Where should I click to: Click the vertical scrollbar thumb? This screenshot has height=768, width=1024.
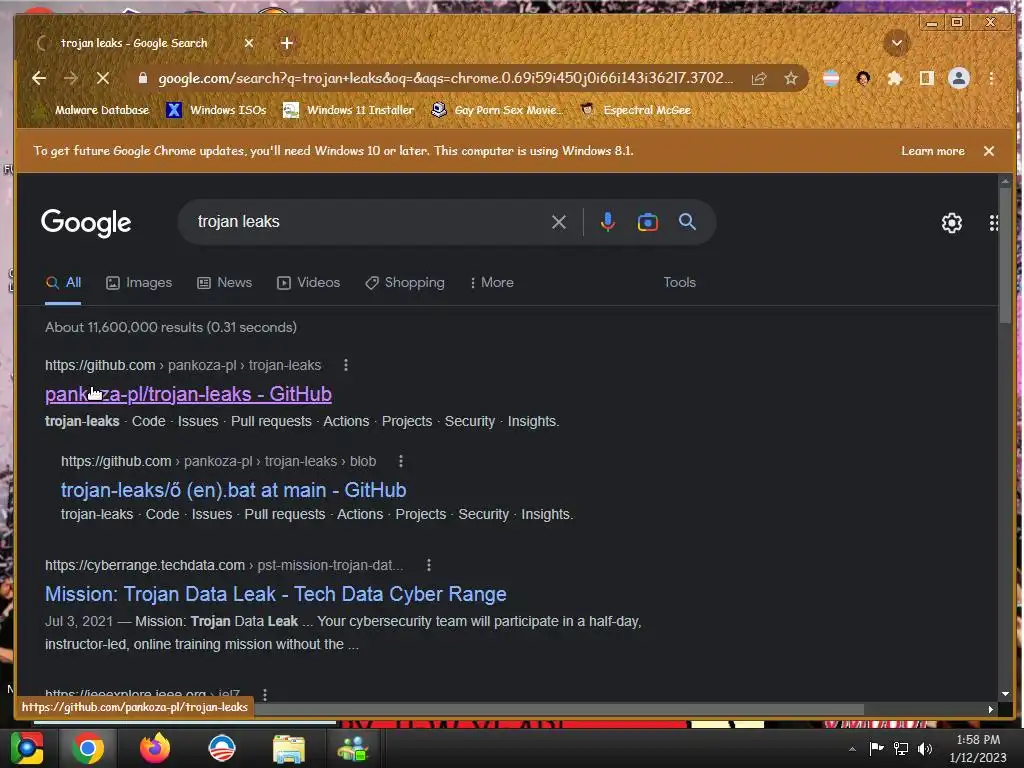1005,255
